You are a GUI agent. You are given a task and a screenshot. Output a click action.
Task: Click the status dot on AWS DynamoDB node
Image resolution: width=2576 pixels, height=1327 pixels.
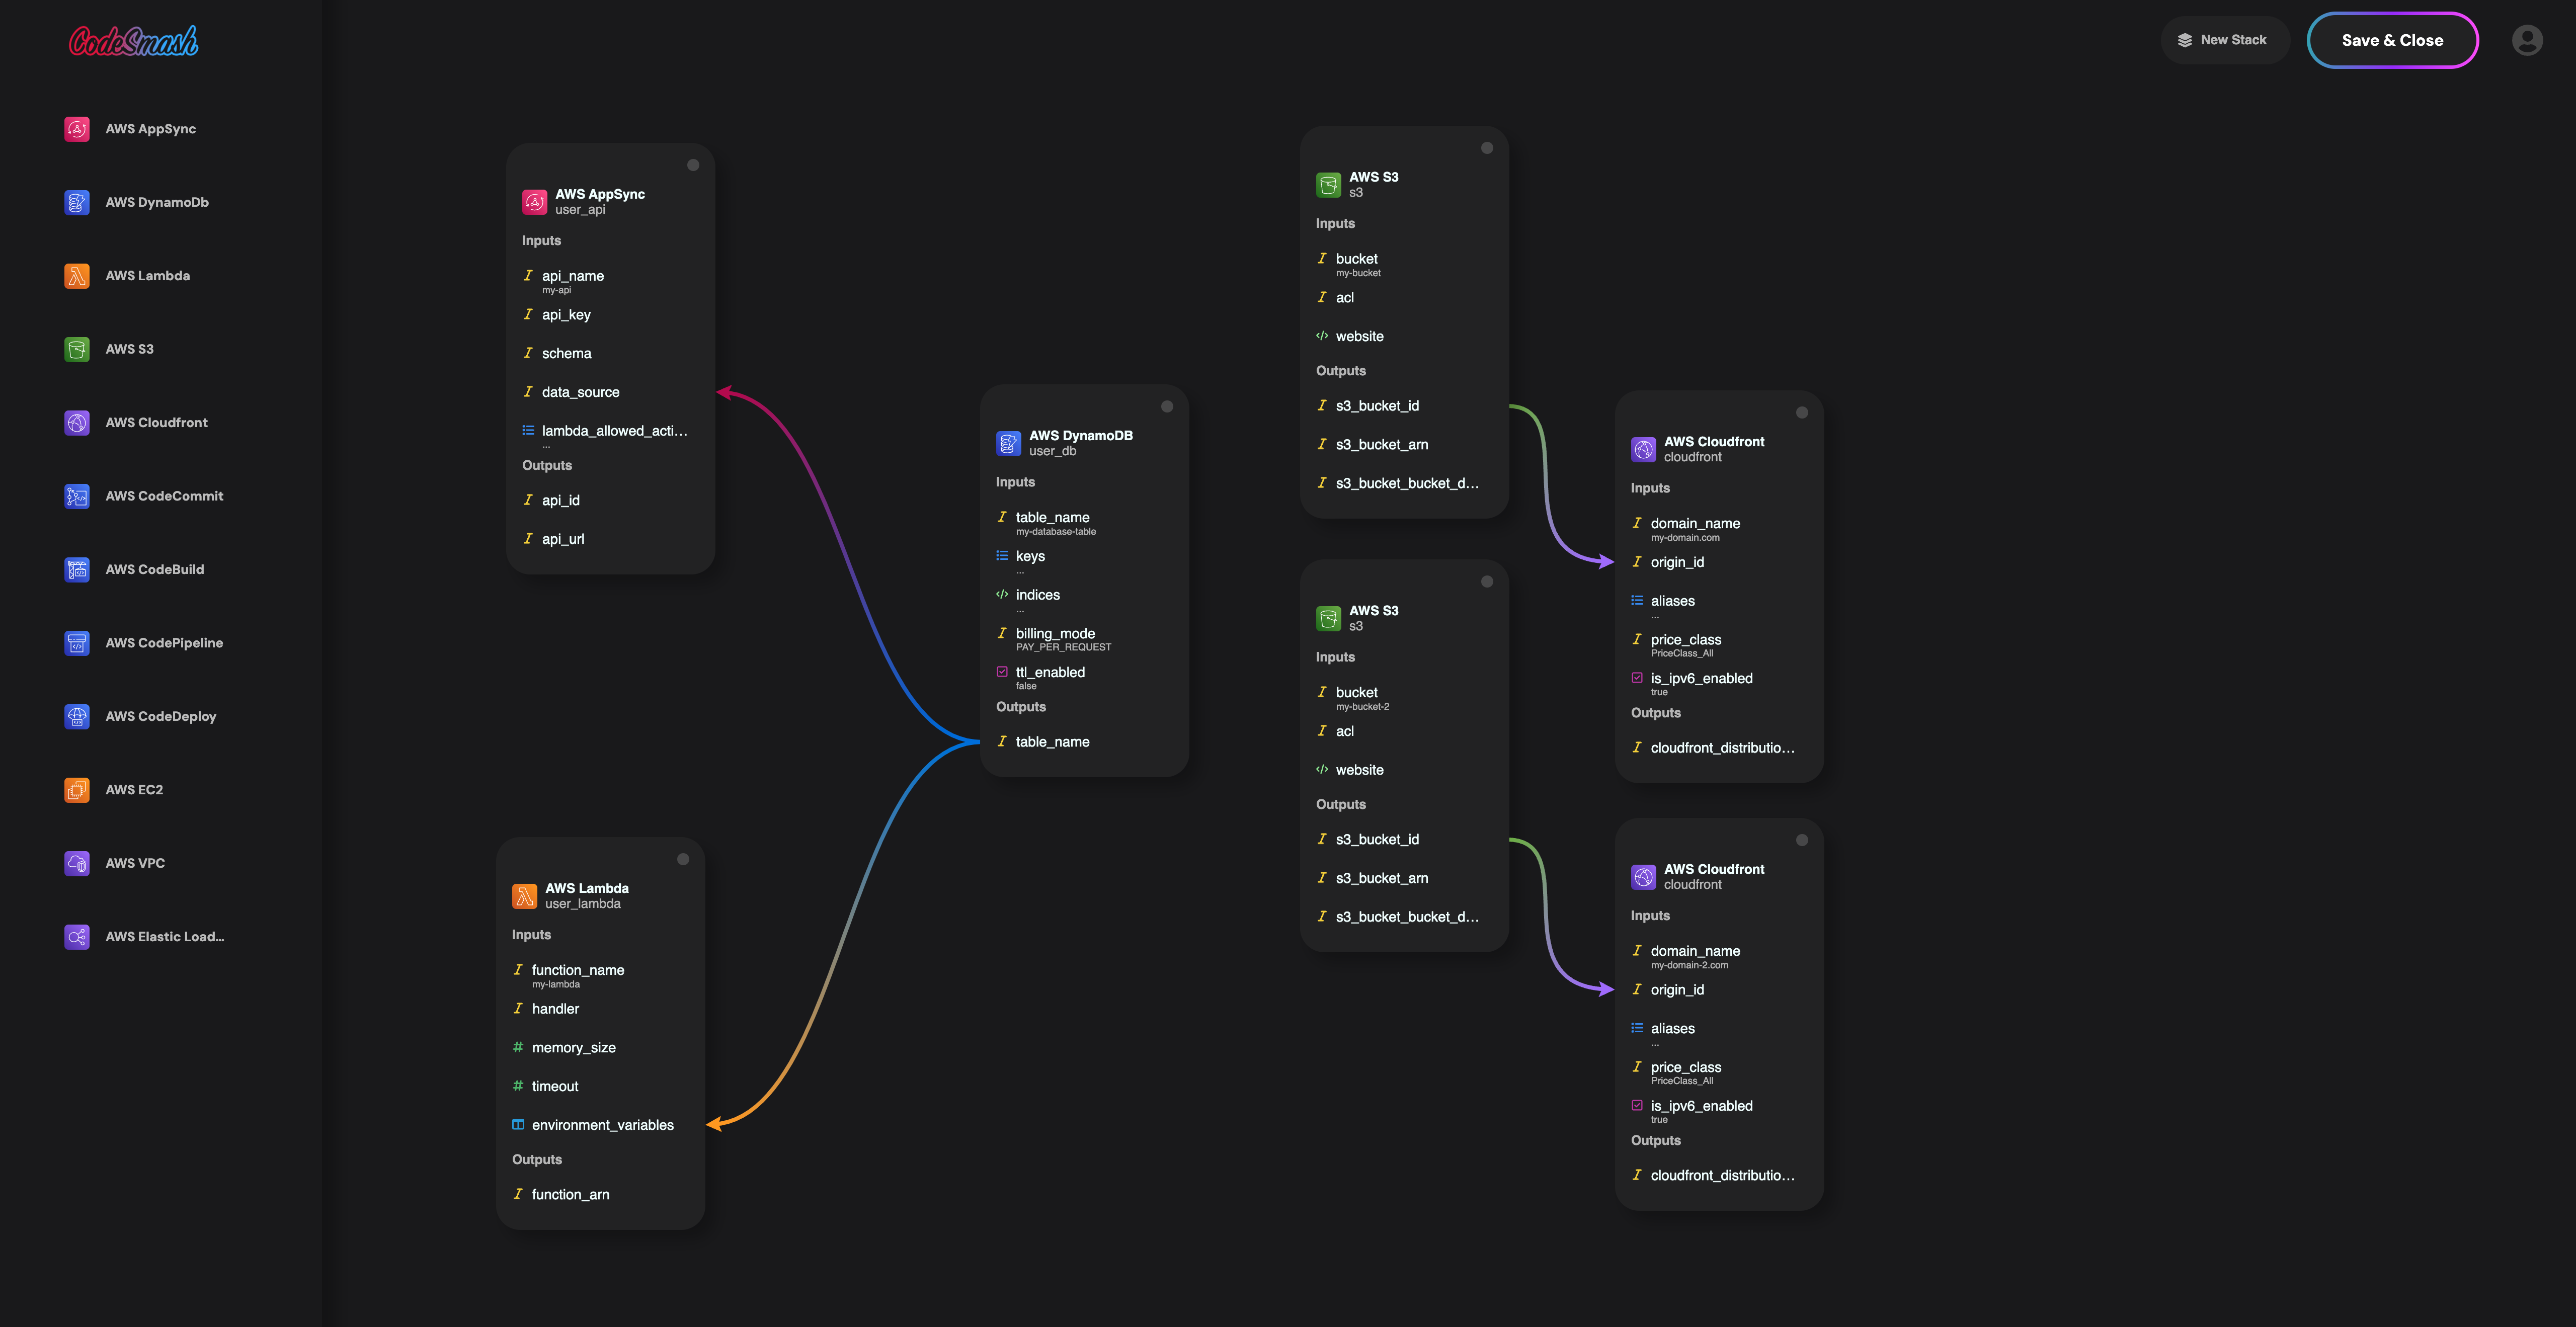[x=1167, y=406]
